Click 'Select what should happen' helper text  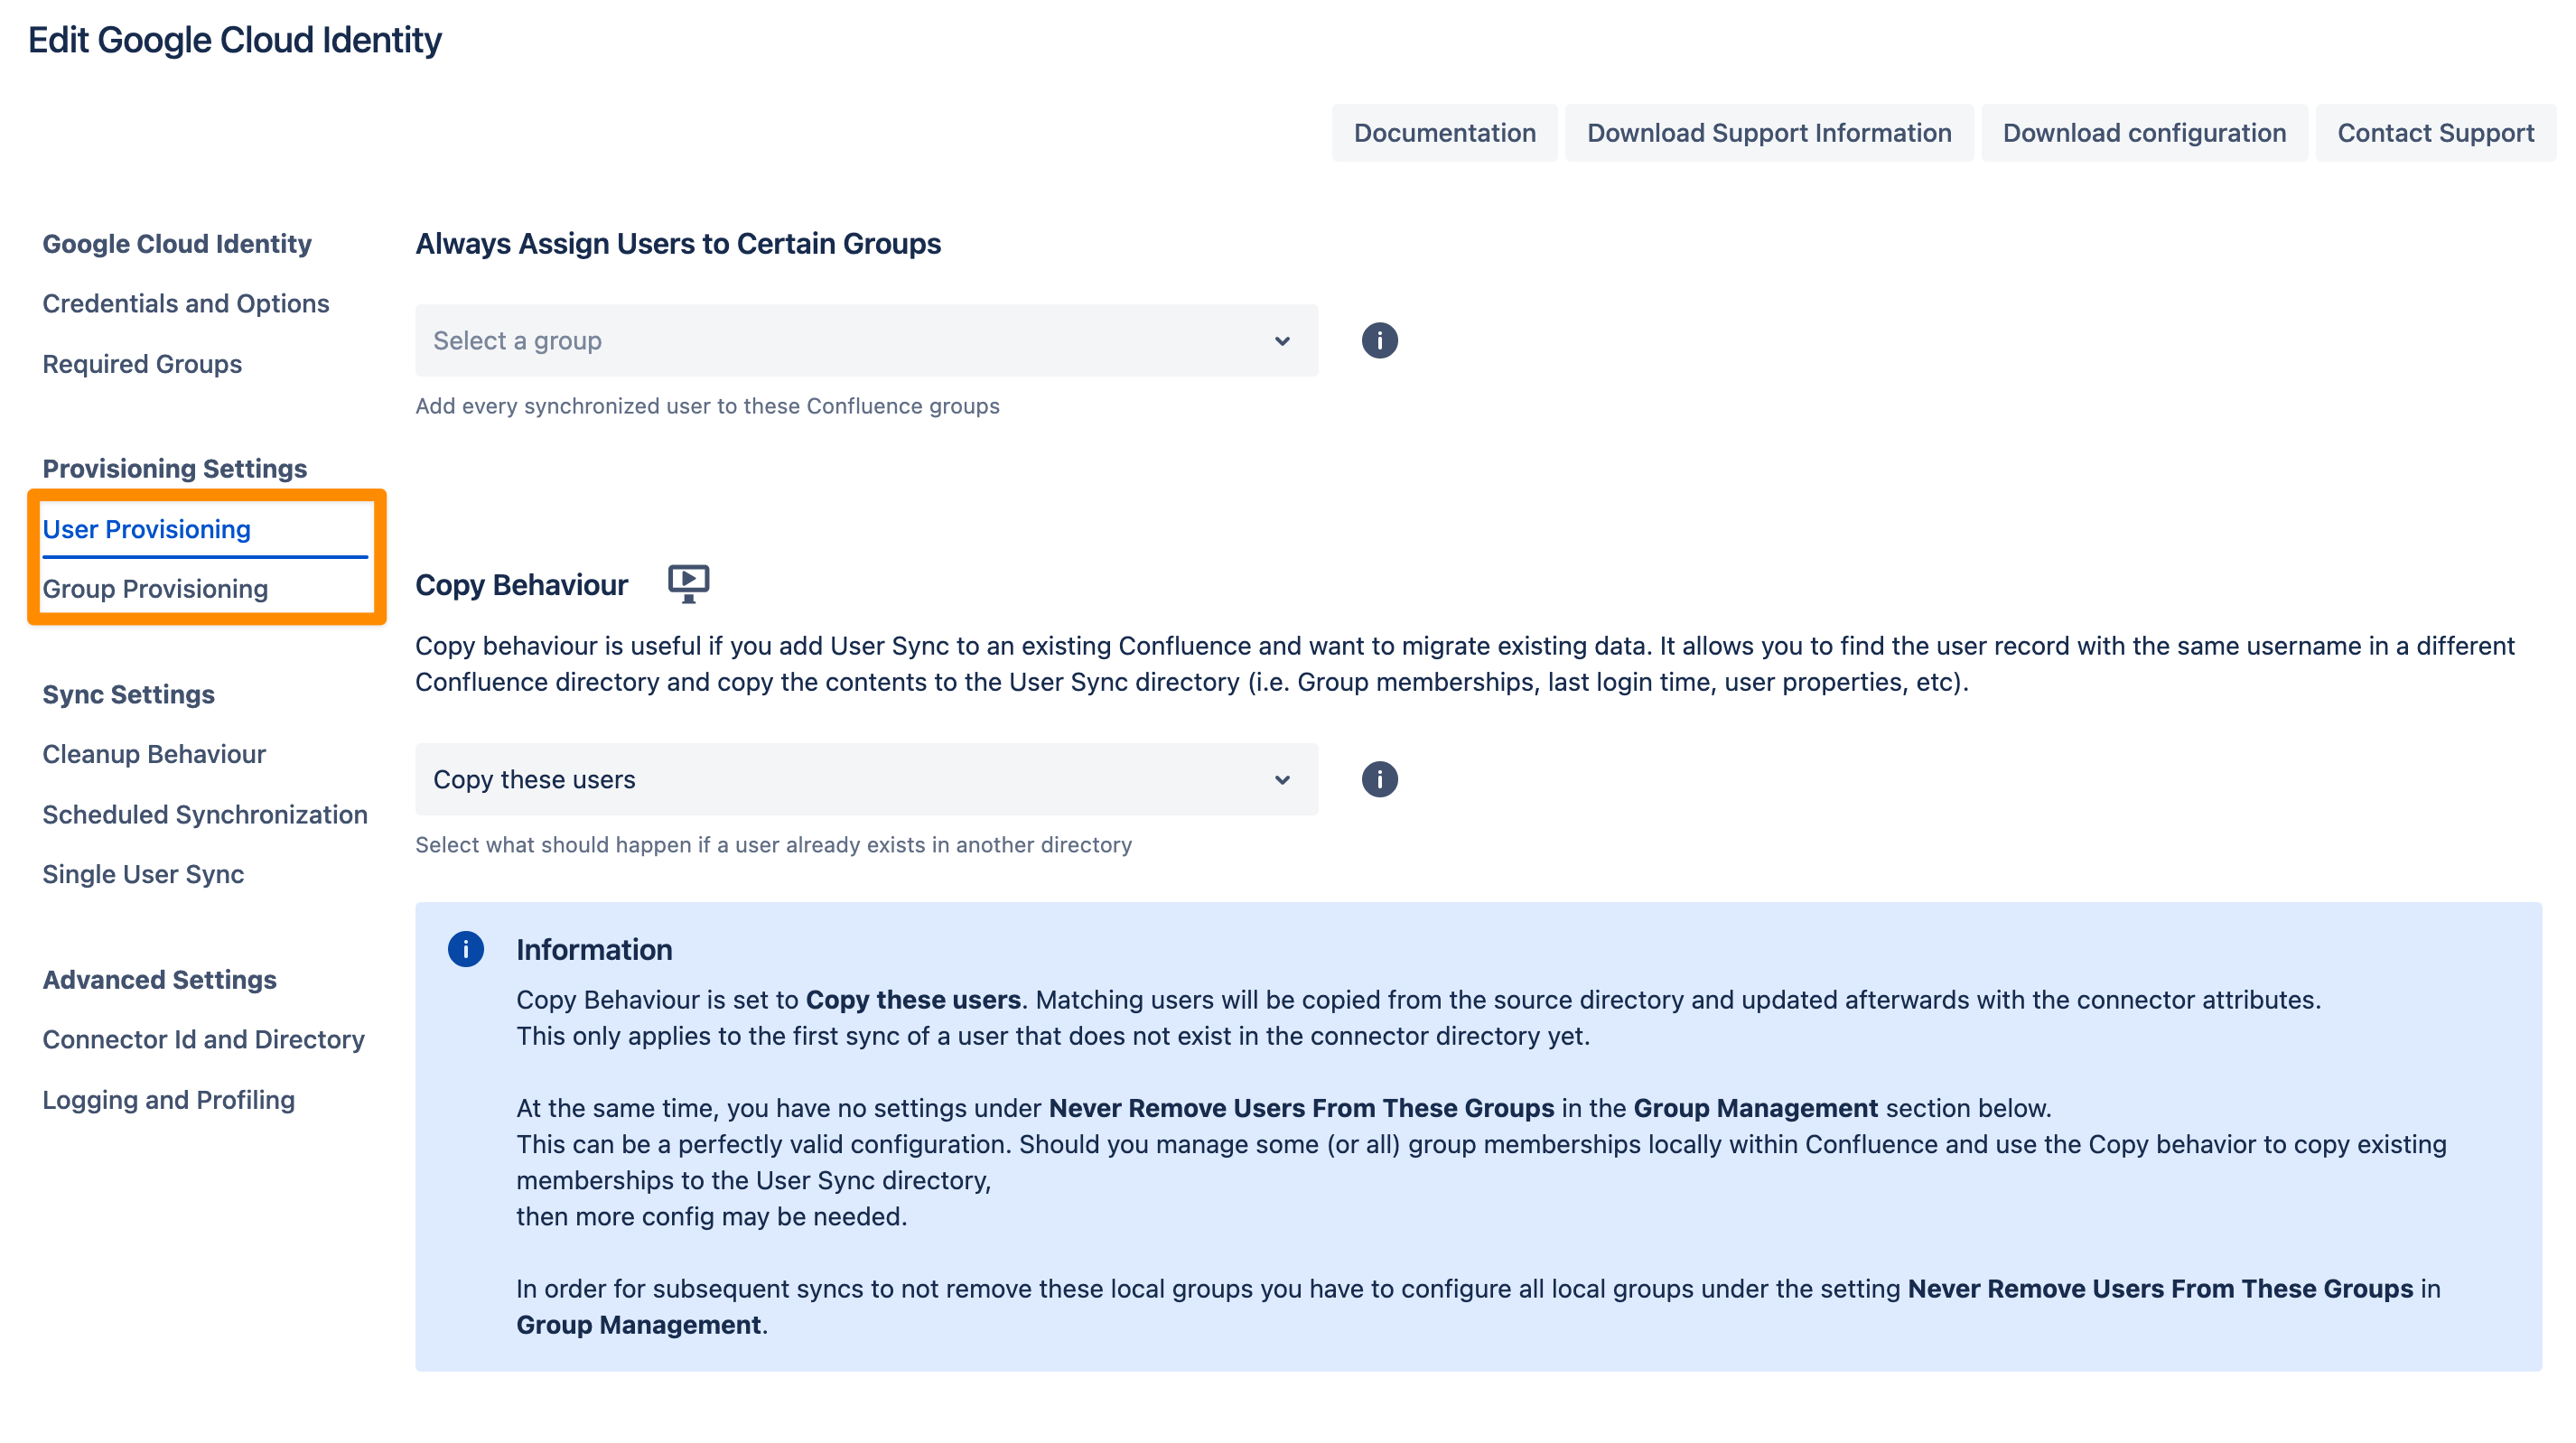pyautogui.click(x=773, y=845)
